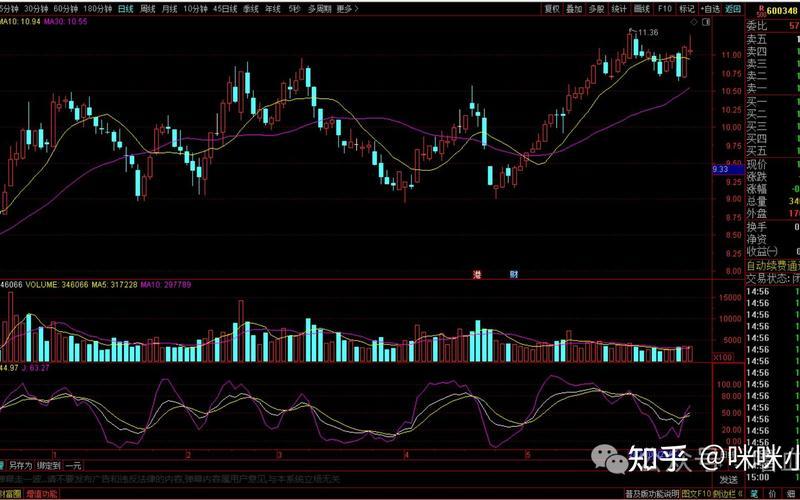Screen dimensions: 800x500
Task: Add stock via +自选 button
Action: click(710, 9)
